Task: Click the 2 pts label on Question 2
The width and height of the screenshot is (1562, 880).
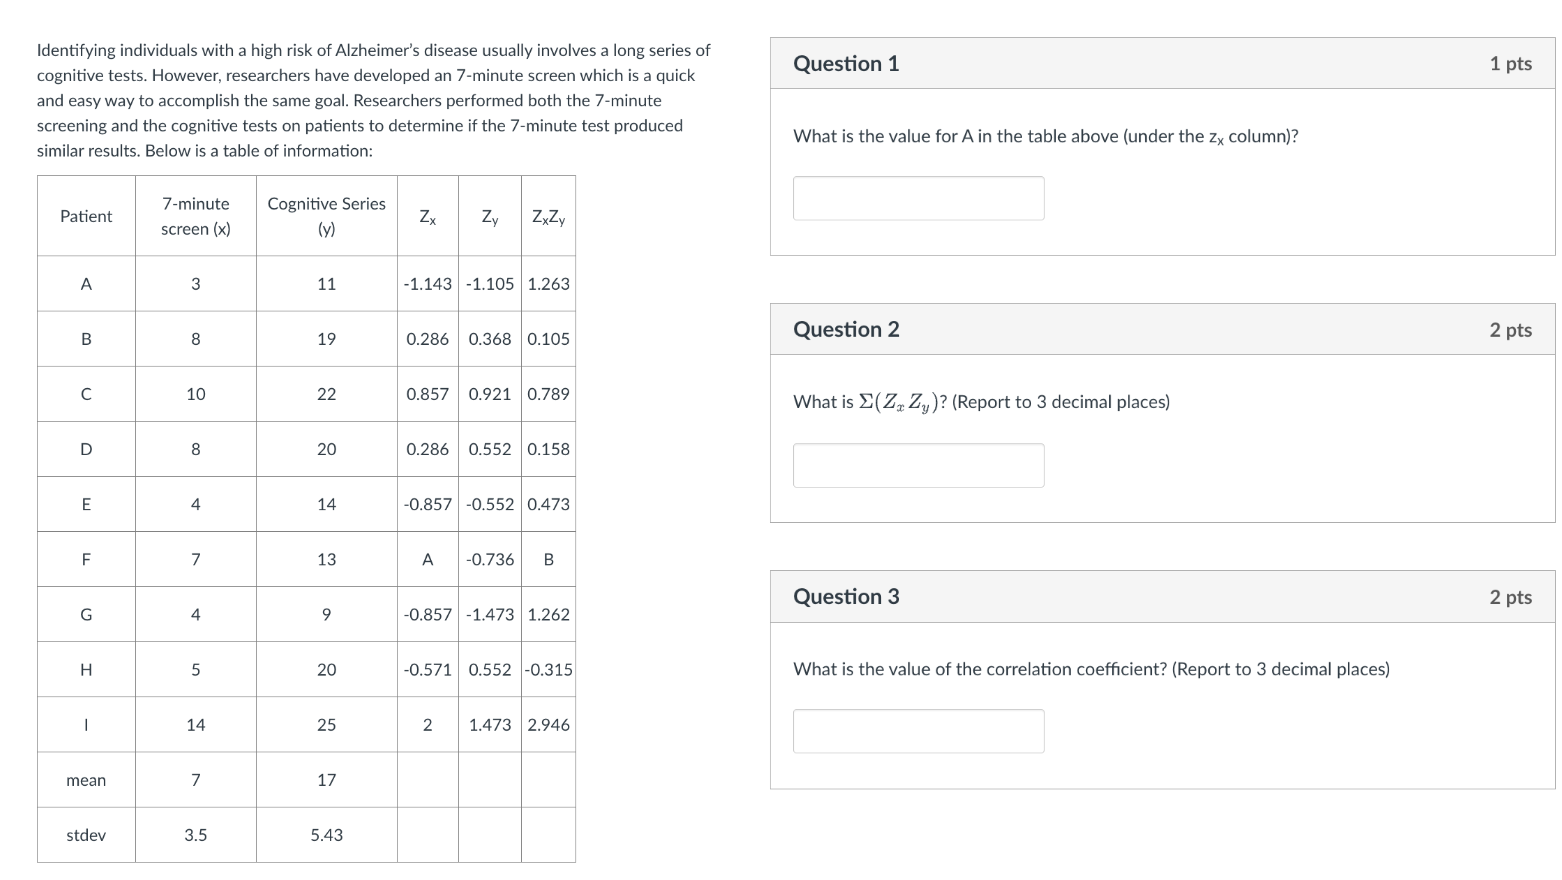Action: pos(1510,329)
